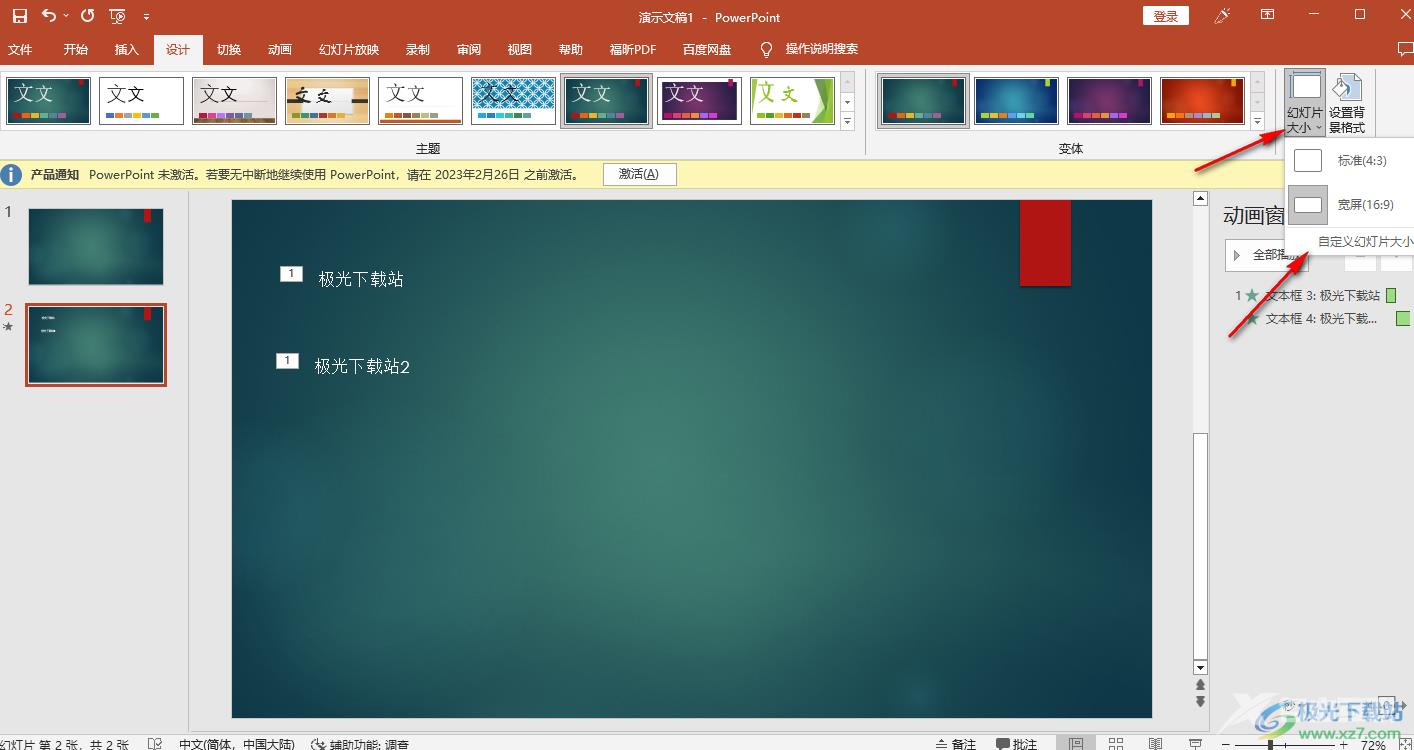Open the comments speech-bubble icon at ribbon right
1414x750 pixels.
pos(1405,49)
